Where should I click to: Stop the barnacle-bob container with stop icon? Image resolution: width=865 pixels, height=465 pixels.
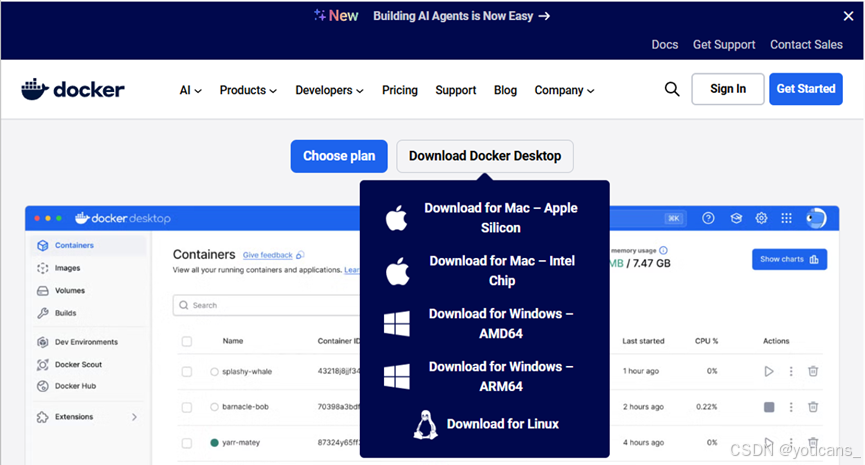[x=769, y=407]
